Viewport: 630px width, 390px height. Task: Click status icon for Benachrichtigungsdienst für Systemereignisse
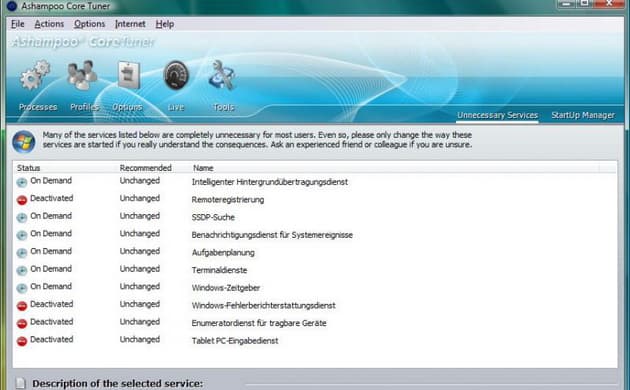coord(22,235)
